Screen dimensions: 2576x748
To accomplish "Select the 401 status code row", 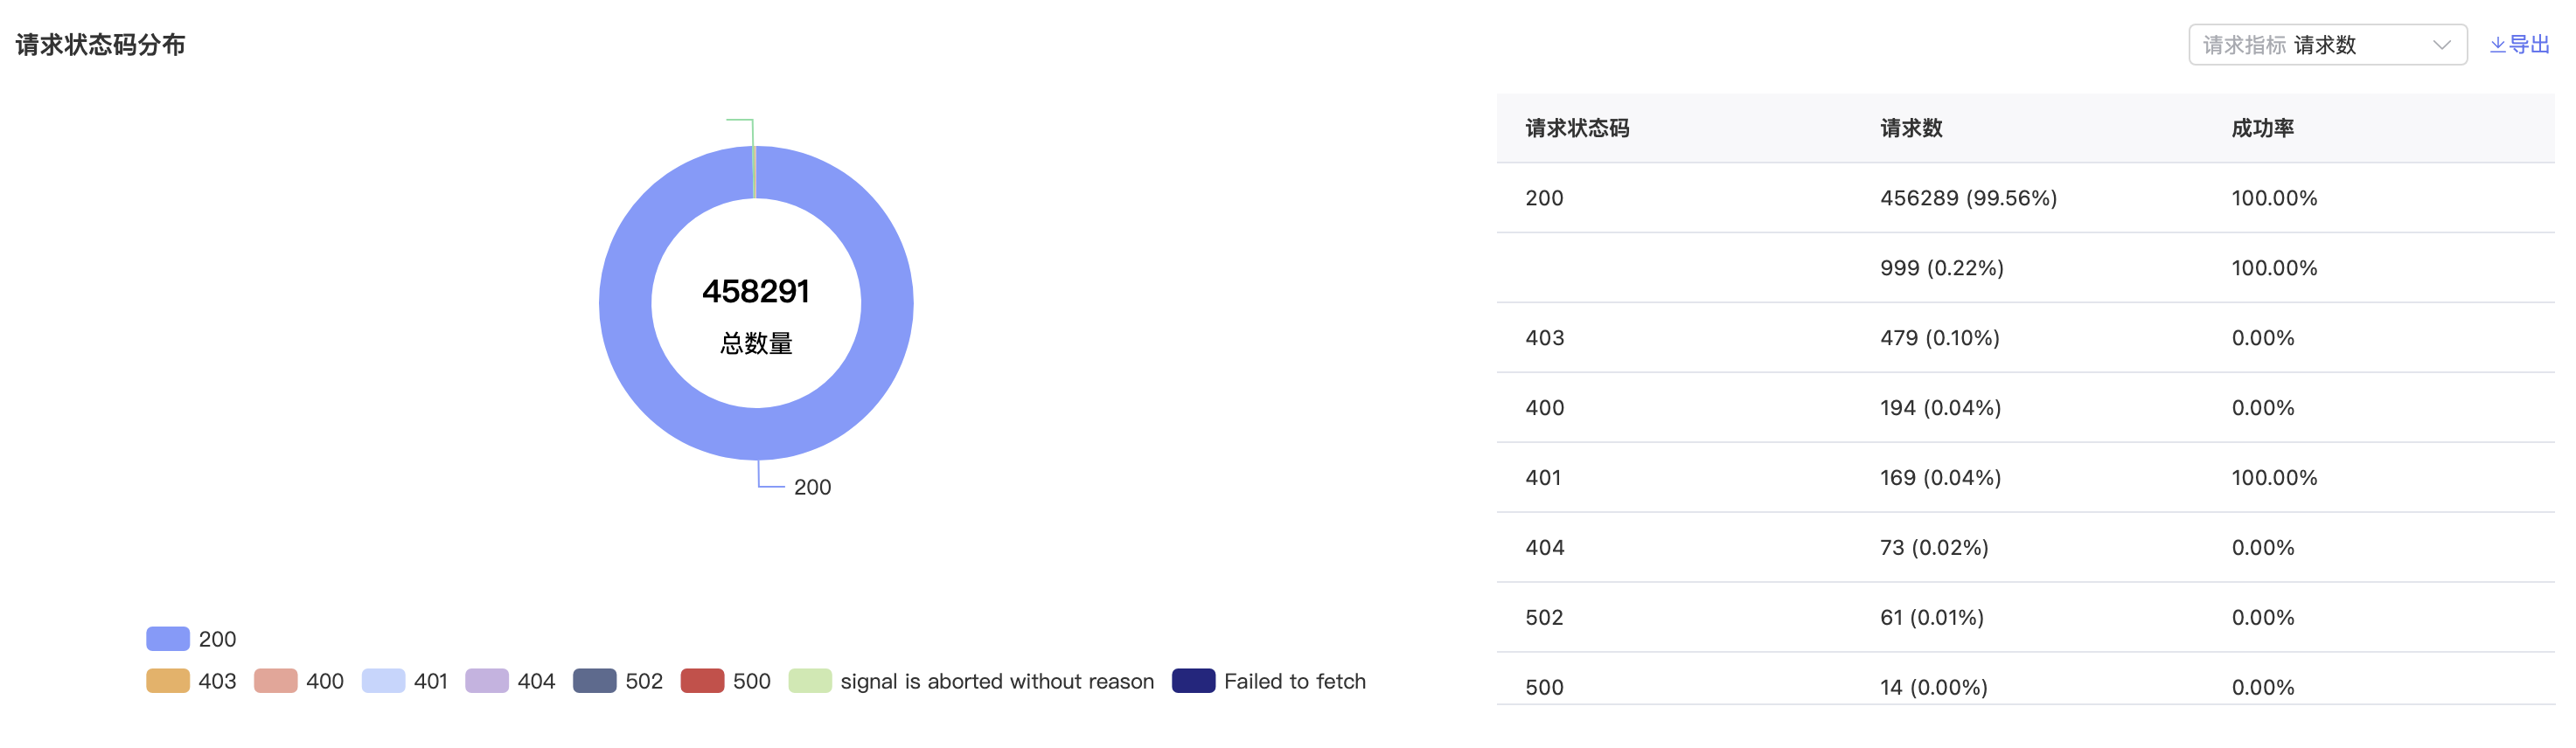I will [x=2025, y=478].
